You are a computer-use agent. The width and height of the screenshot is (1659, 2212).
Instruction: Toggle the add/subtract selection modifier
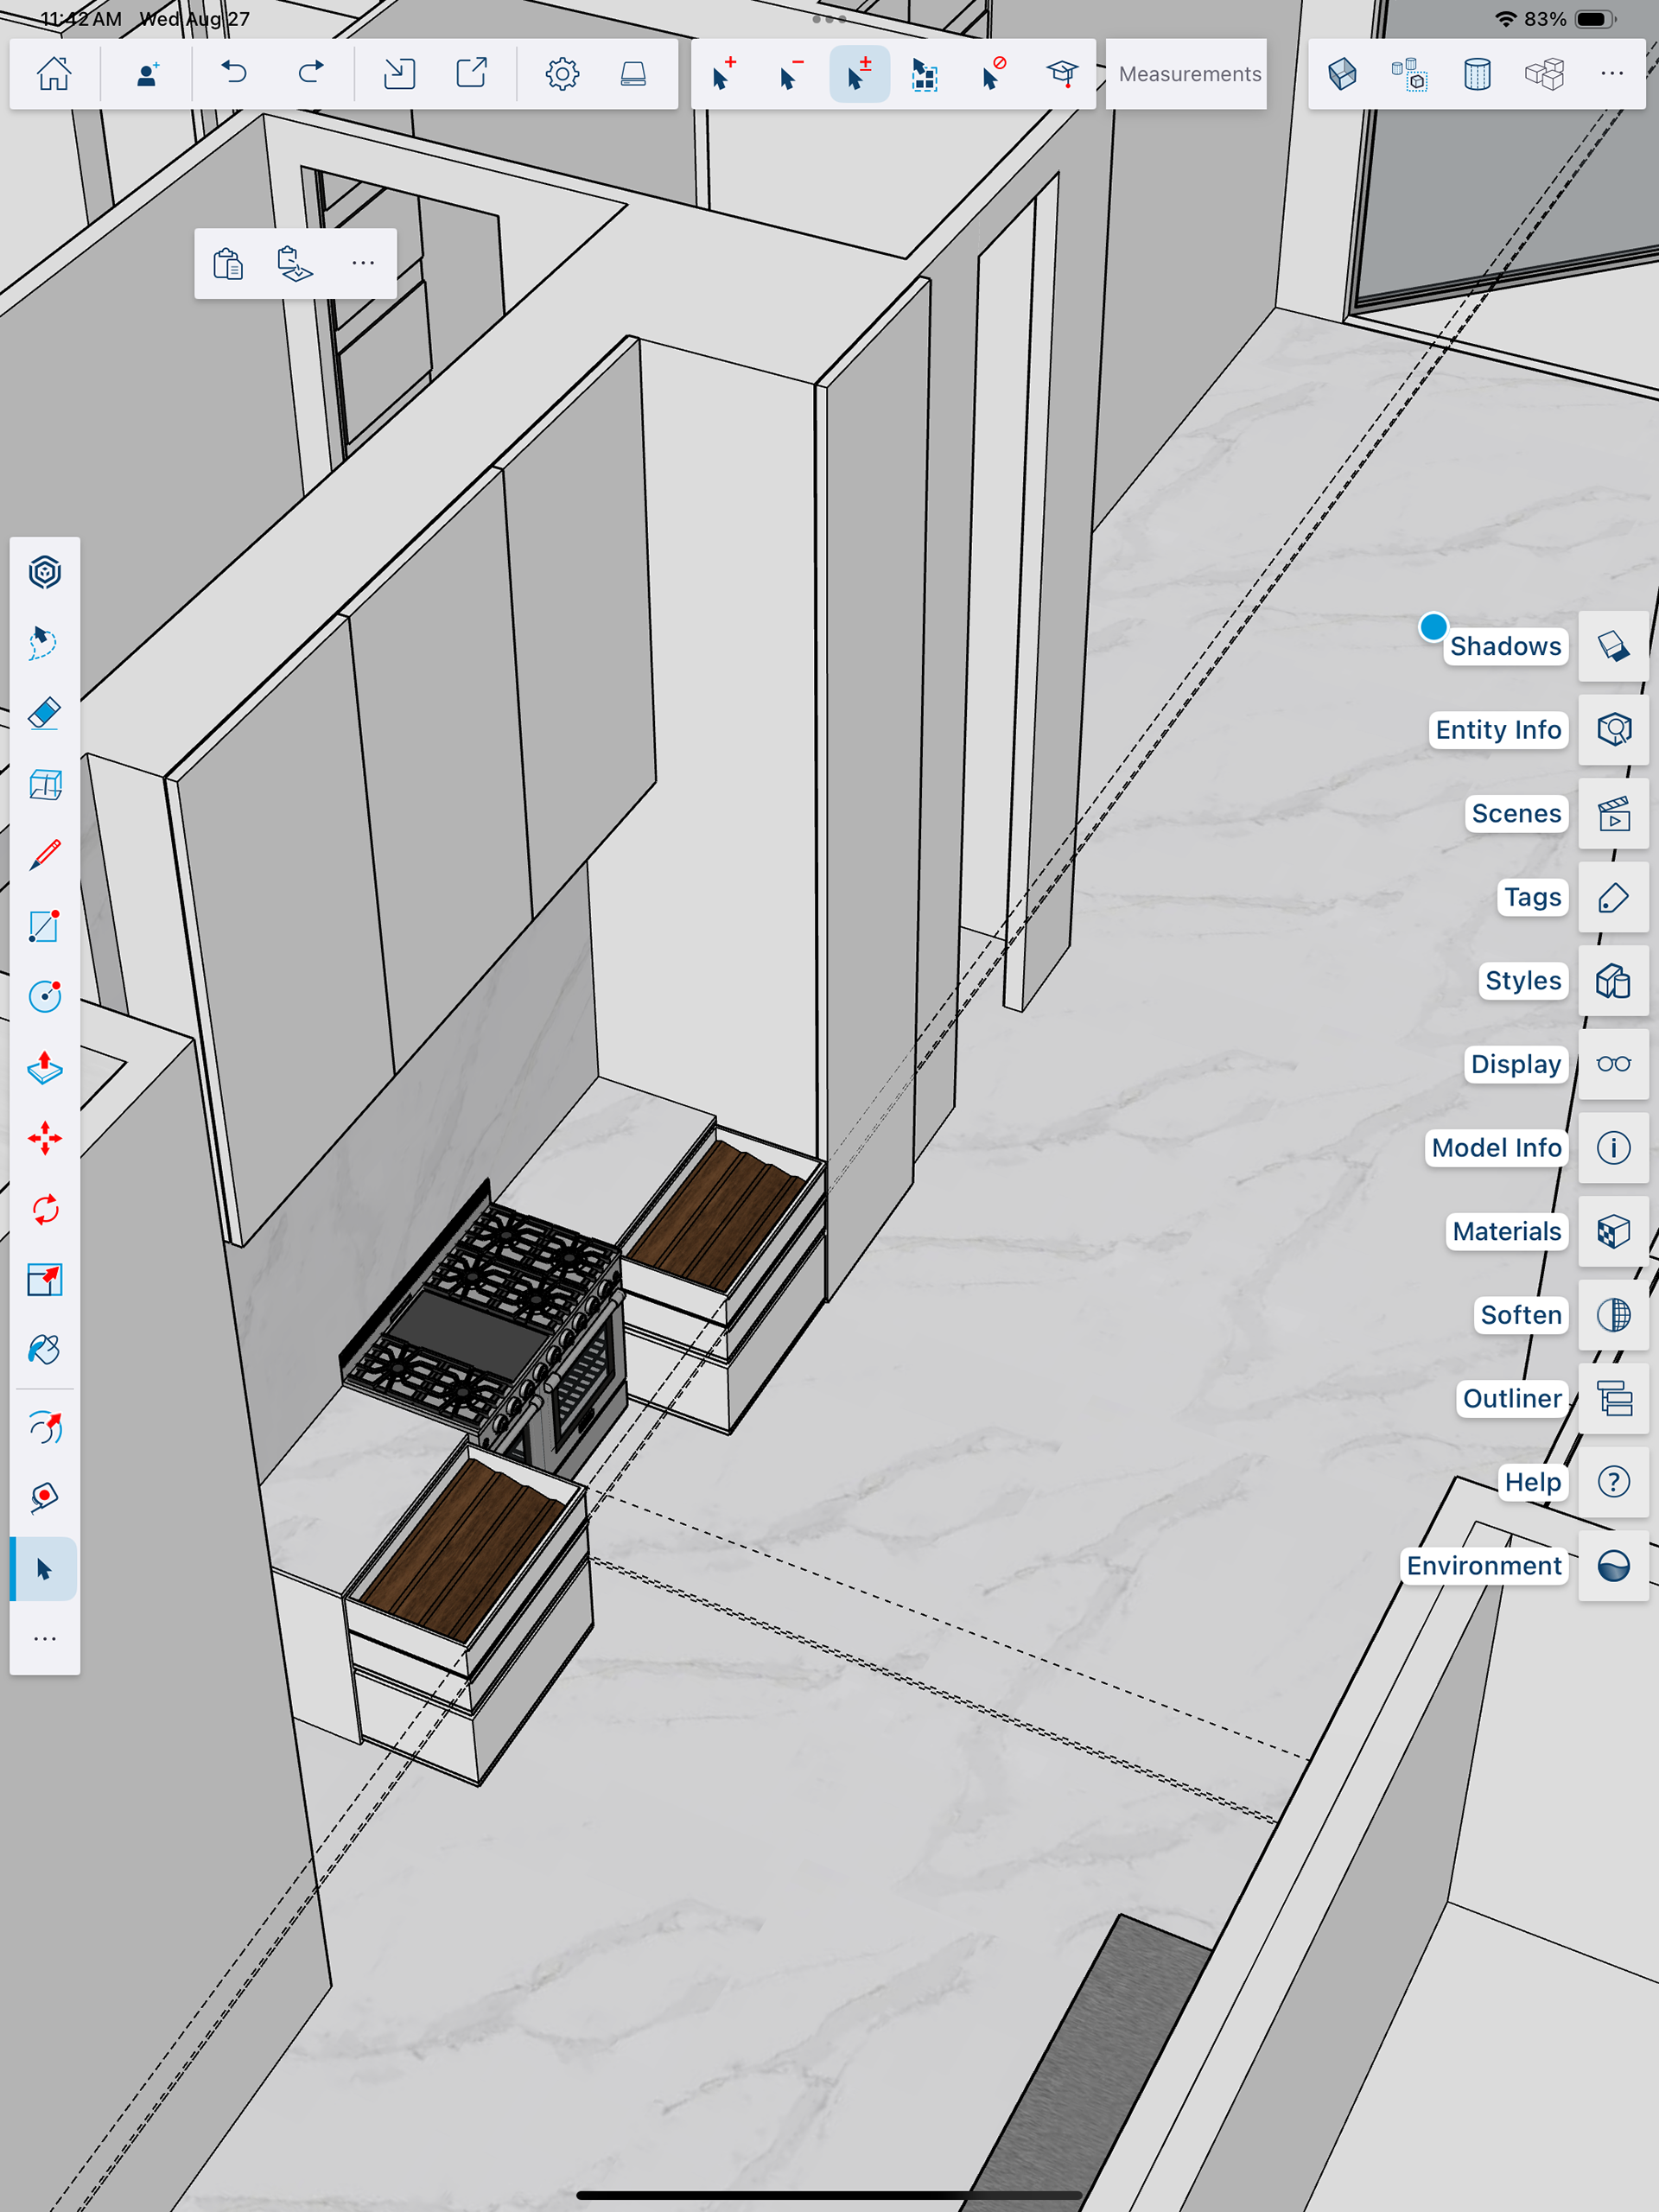click(x=859, y=74)
